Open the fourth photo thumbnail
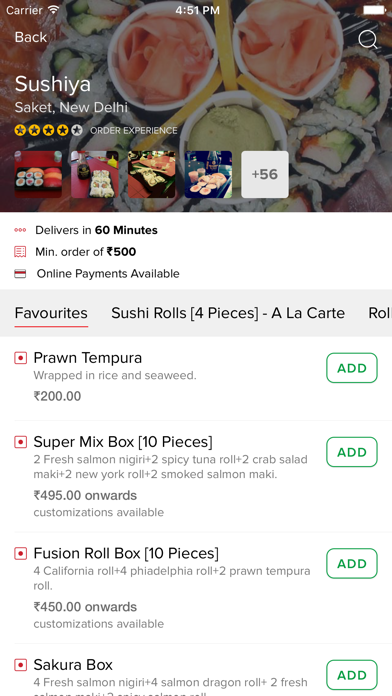The height and width of the screenshot is (696, 392). coord(208,174)
